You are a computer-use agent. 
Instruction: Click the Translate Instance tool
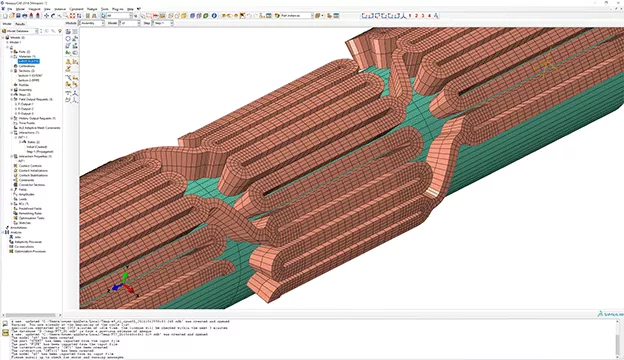coord(75,39)
